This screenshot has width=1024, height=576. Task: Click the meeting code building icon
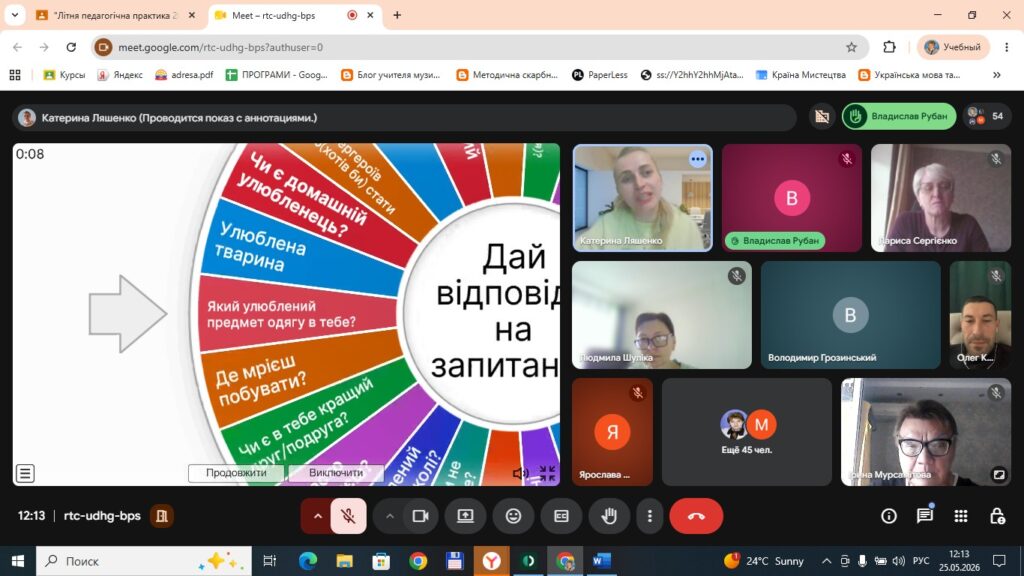click(x=161, y=516)
